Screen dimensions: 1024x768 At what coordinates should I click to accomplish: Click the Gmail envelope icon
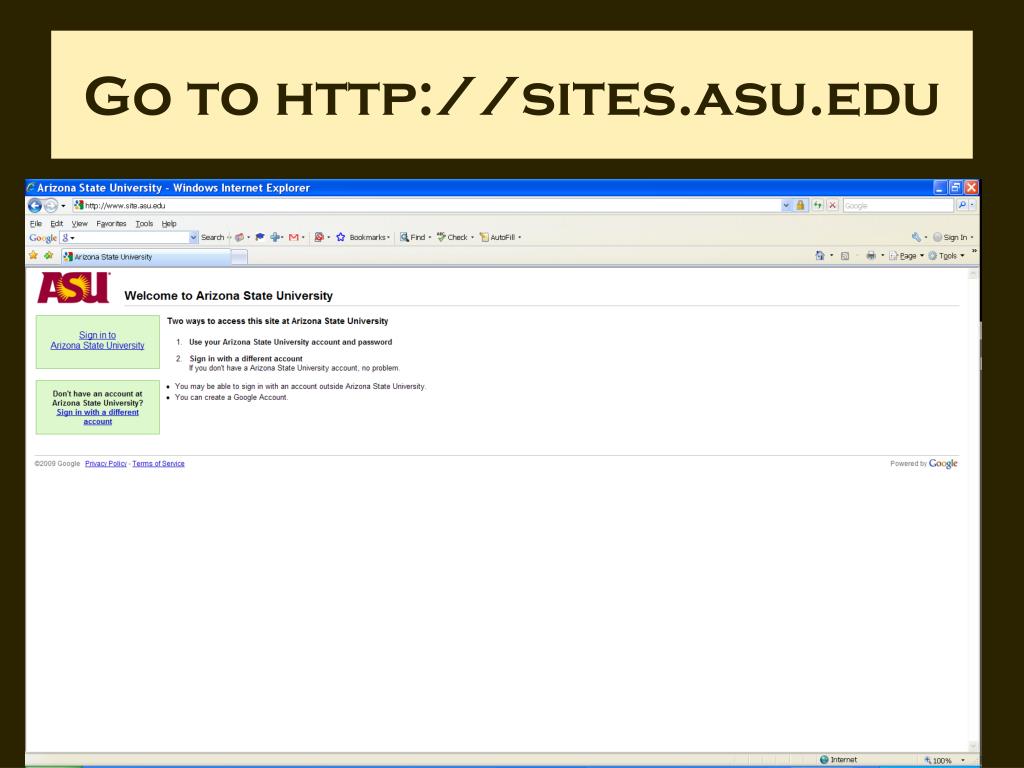[294, 237]
